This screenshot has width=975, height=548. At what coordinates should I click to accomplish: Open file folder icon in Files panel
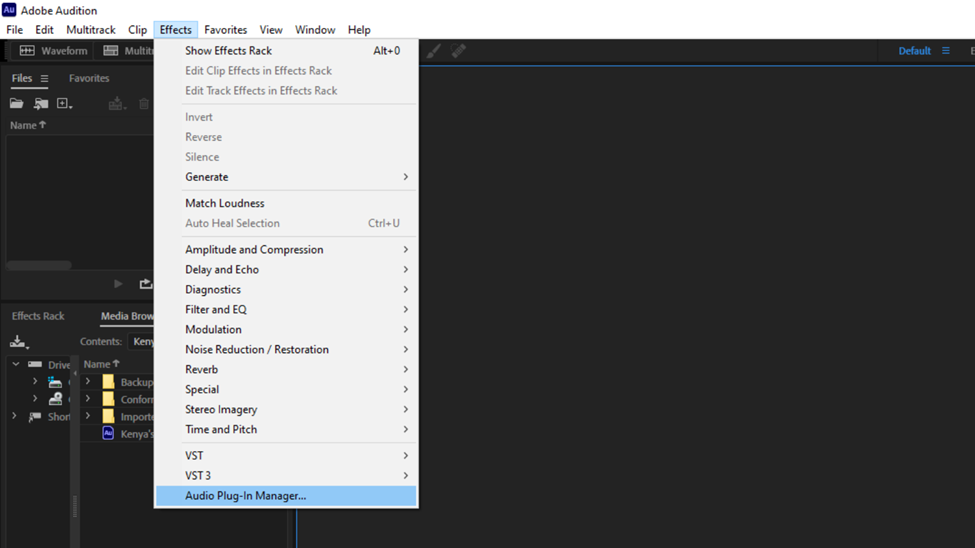[17, 104]
